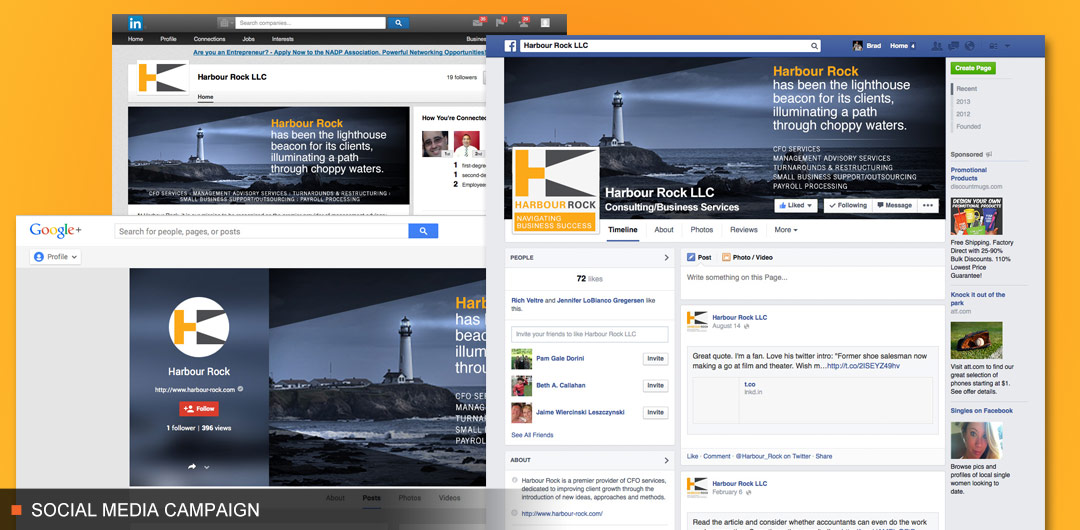1080x530 pixels.
Task: Open Facebook messages icon
Action: (x=953, y=46)
